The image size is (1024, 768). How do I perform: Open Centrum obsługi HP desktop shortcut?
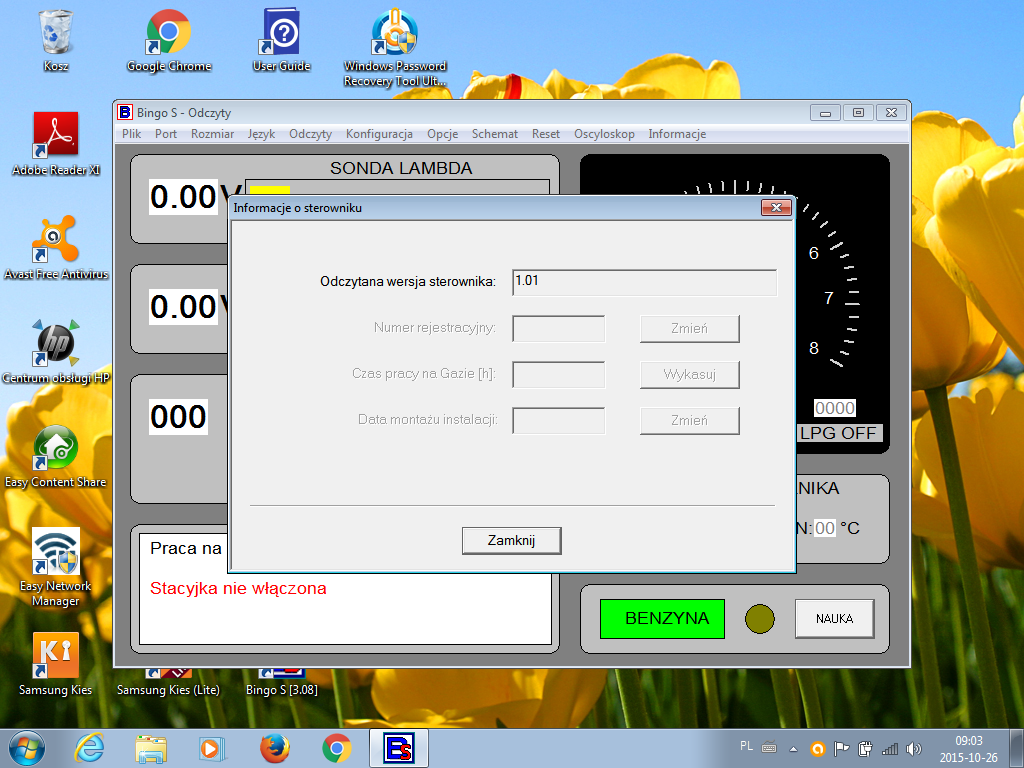coord(56,351)
